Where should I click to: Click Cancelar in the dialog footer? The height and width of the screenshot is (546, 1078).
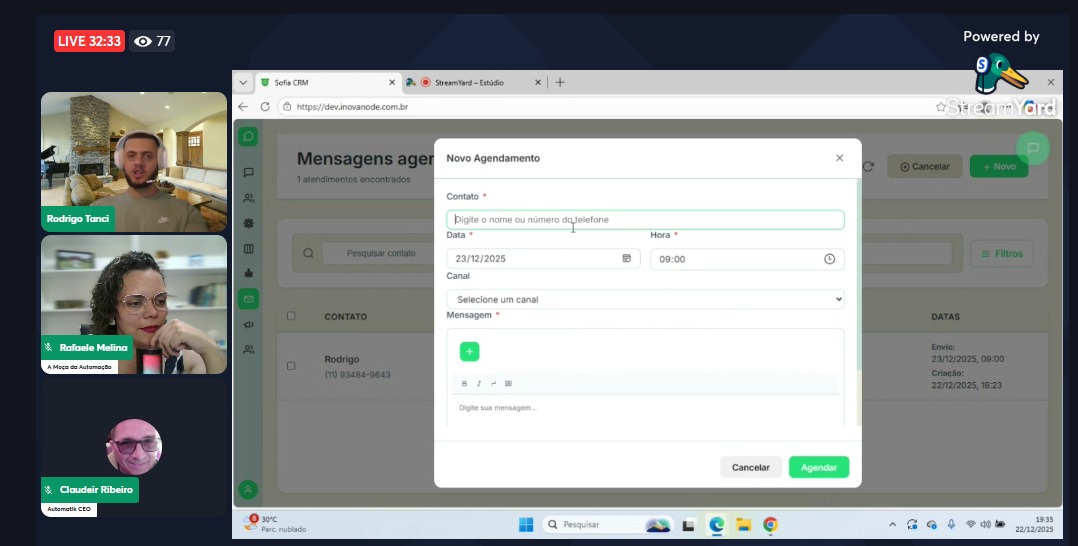[x=750, y=467]
